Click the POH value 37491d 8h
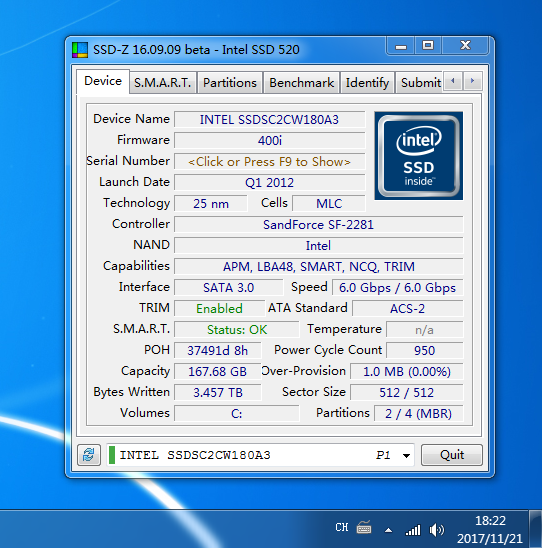The height and width of the screenshot is (548, 542). click(217, 351)
